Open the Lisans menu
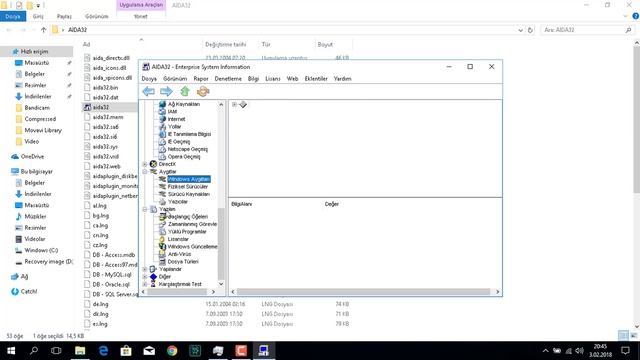Viewport: 640px width, 360px height. pyautogui.click(x=273, y=79)
